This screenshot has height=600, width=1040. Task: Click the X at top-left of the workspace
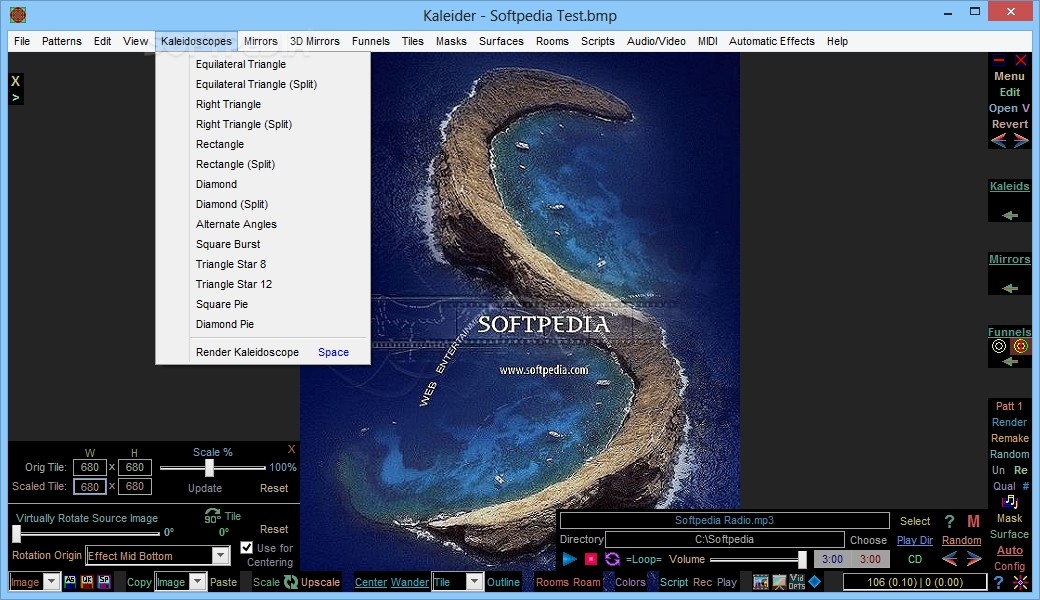(x=15, y=81)
